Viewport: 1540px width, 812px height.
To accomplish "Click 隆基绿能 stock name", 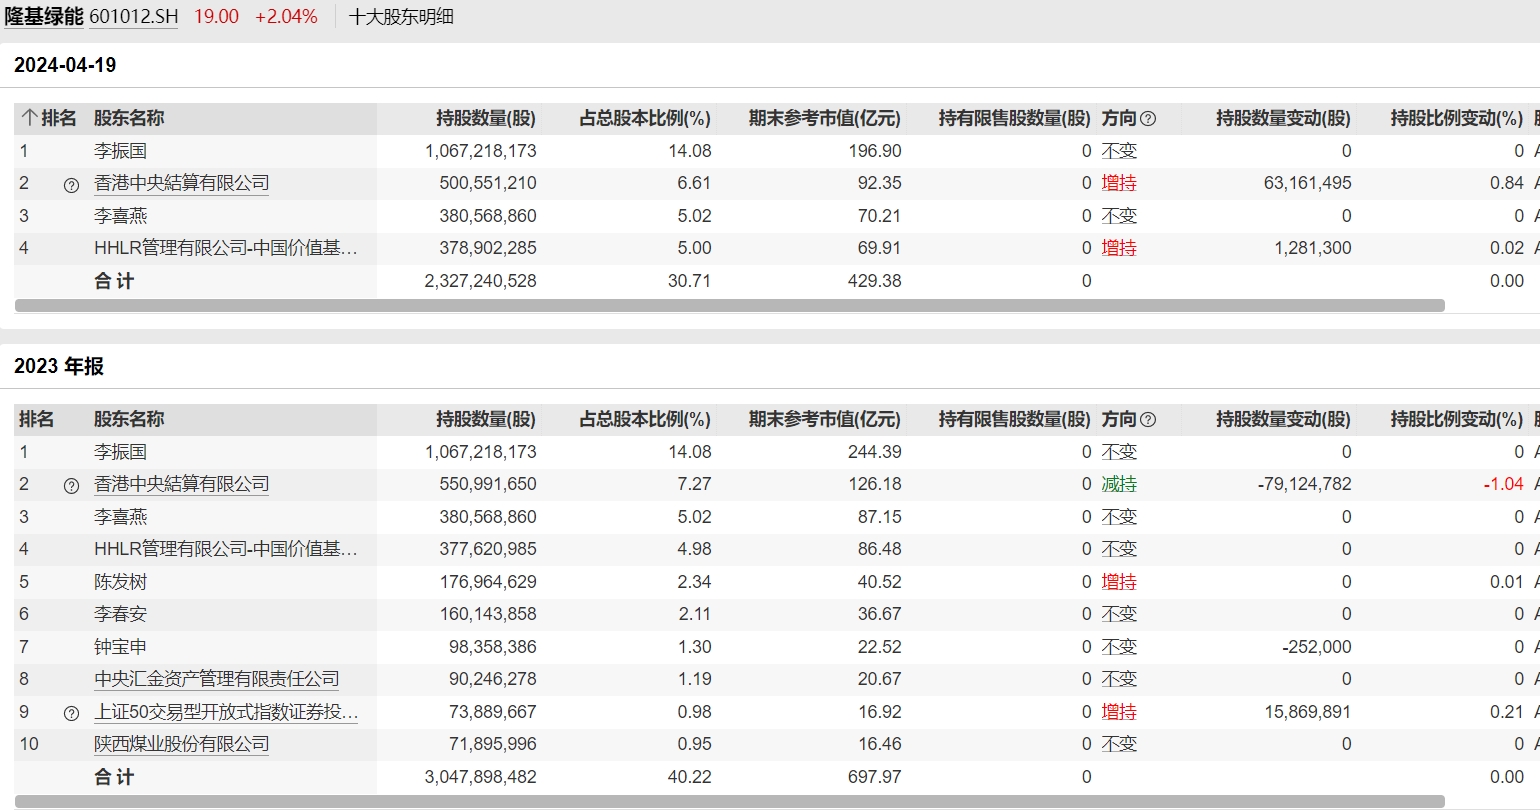I will (44, 16).
